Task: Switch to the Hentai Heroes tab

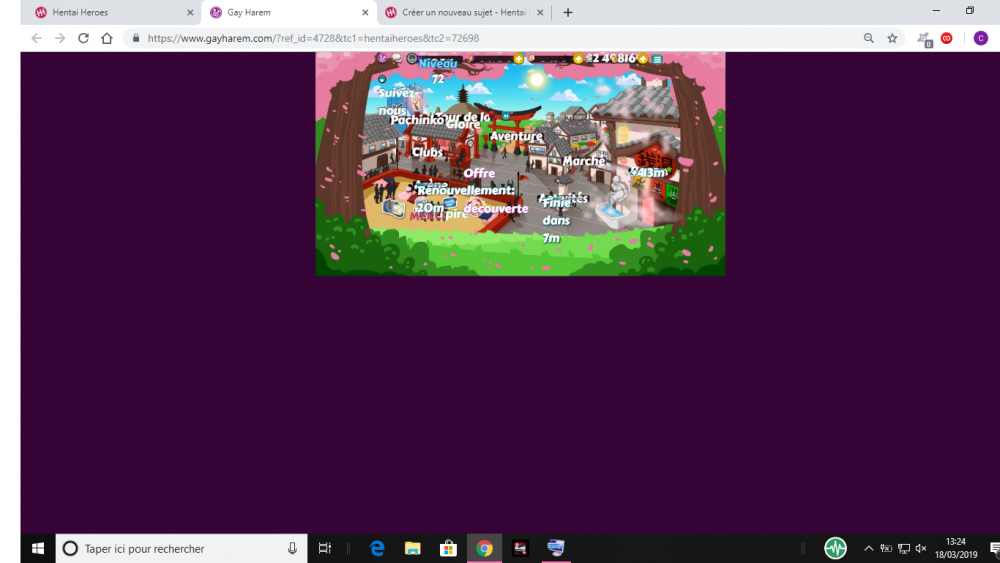Action: point(110,13)
